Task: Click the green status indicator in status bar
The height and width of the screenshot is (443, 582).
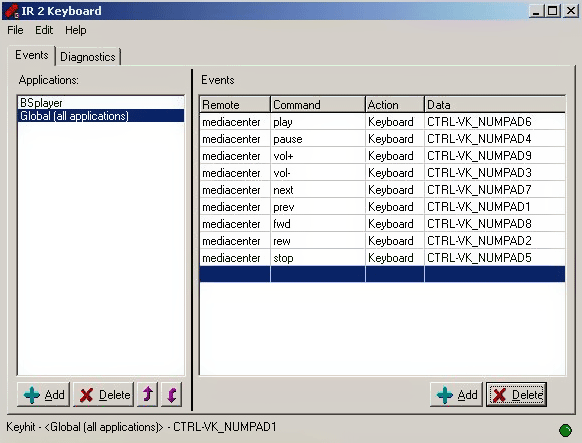Action: (x=565, y=430)
